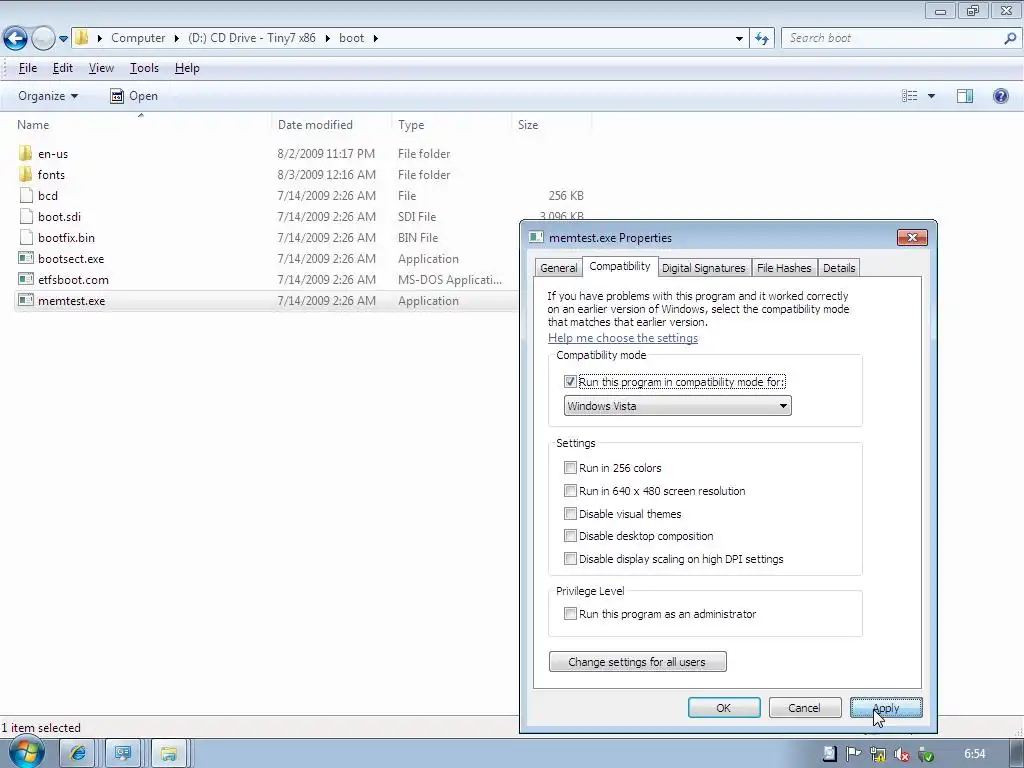Click Cancel in Properties dialog

[x=805, y=708]
